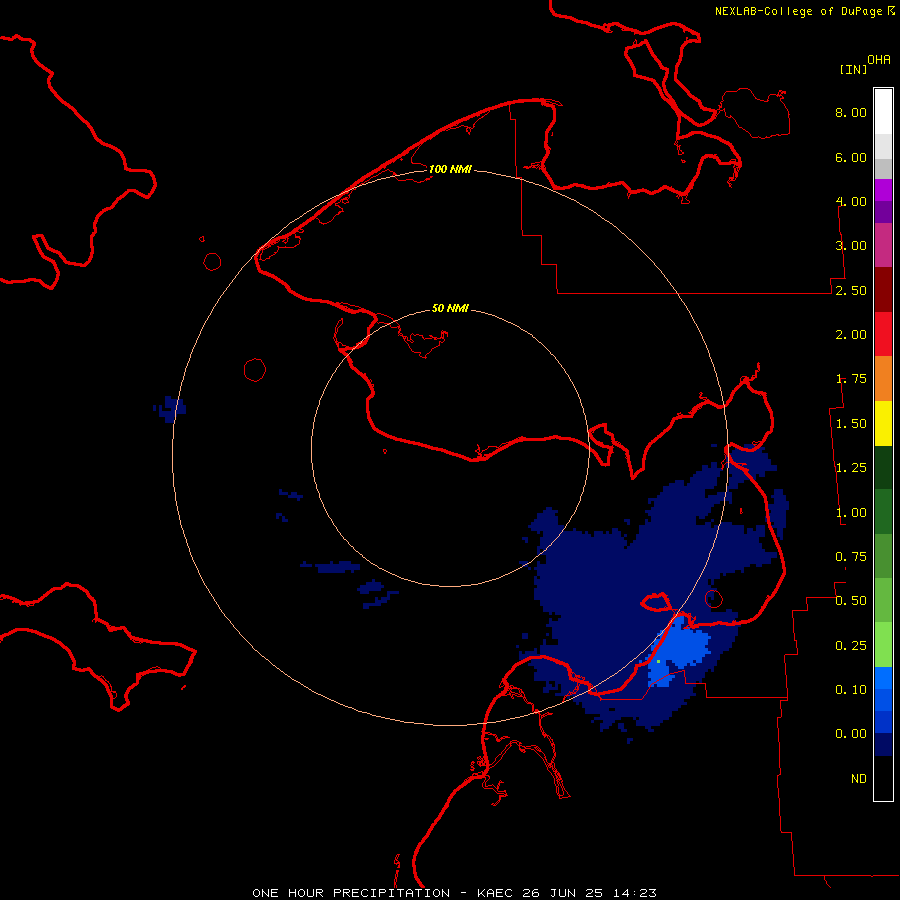Click the 0.00 legend value
This screenshot has height=900, width=900.
click(x=851, y=734)
